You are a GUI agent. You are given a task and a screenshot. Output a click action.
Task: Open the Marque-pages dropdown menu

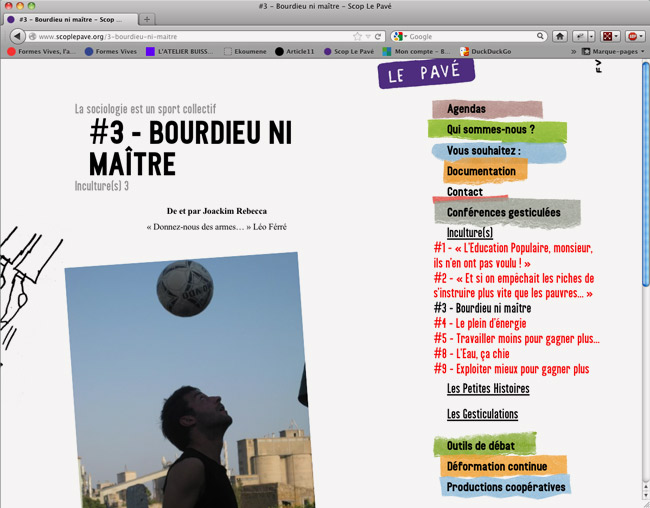(613, 51)
